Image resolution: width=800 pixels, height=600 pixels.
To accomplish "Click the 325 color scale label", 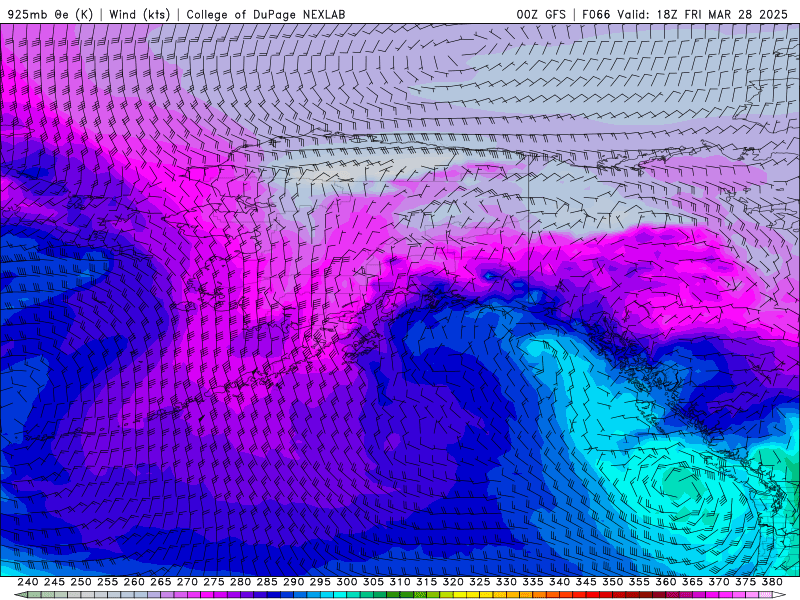I will tap(480, 582).
